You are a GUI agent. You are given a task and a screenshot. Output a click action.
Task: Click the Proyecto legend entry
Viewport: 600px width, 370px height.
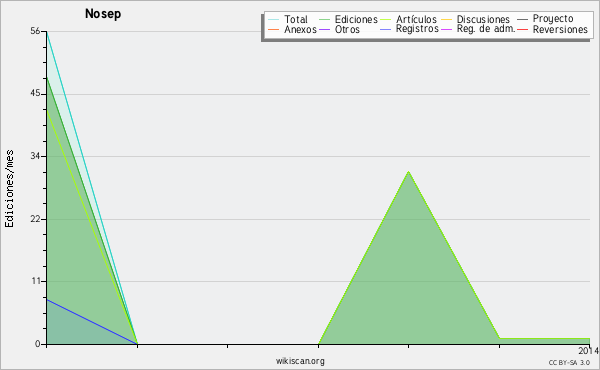[545, 19]
